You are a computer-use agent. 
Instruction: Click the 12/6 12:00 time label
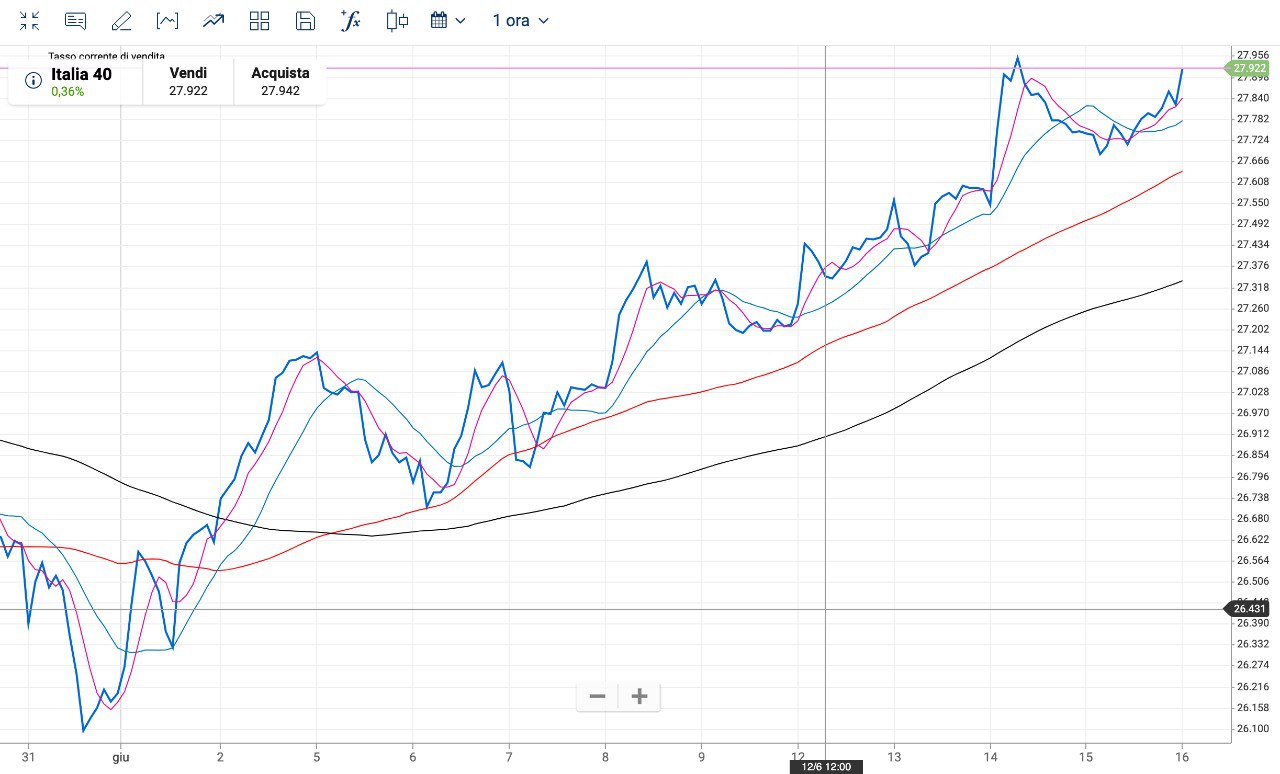pyautogui.click(x=825, y=767)
